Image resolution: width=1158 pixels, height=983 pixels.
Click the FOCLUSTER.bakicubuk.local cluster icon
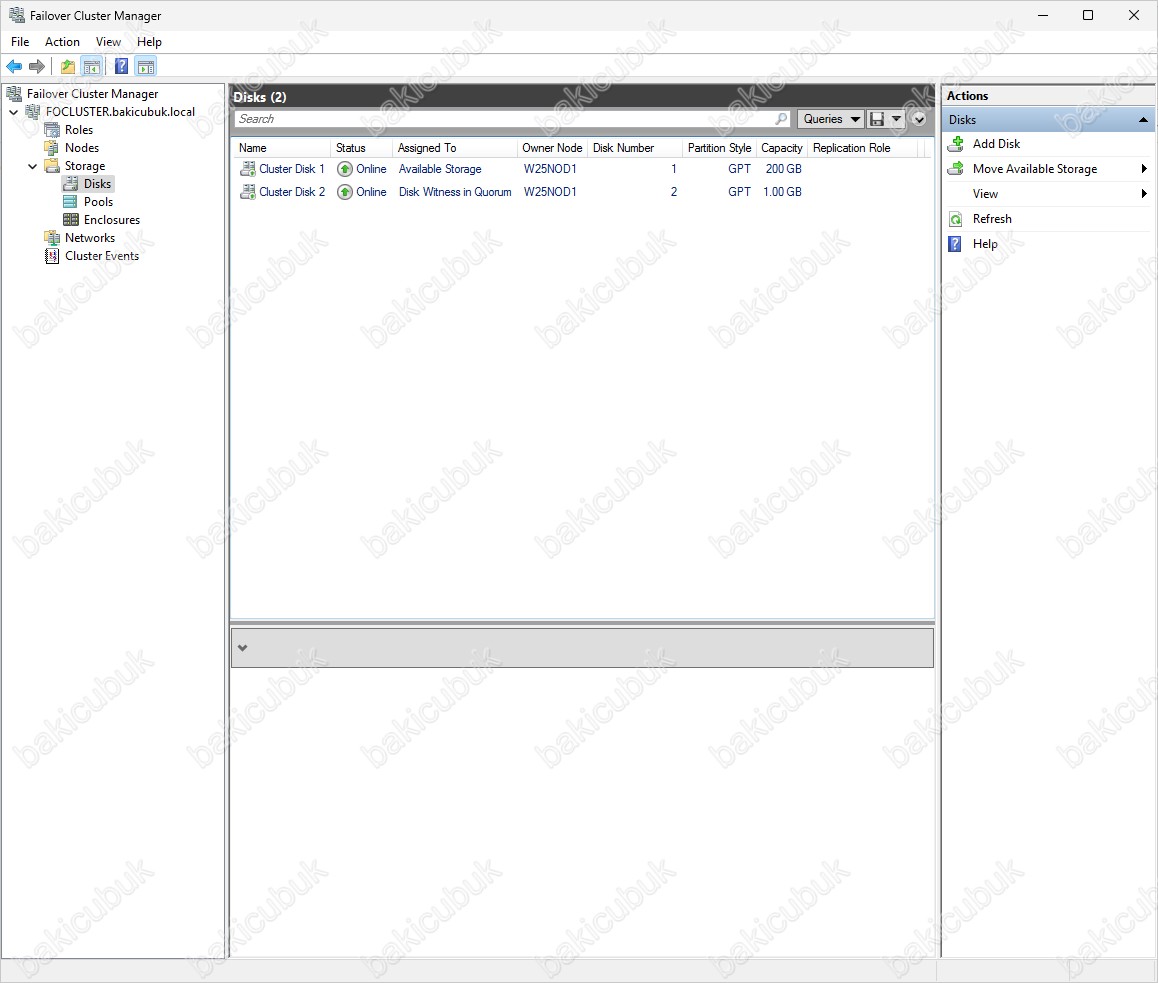tap(33, 112)
